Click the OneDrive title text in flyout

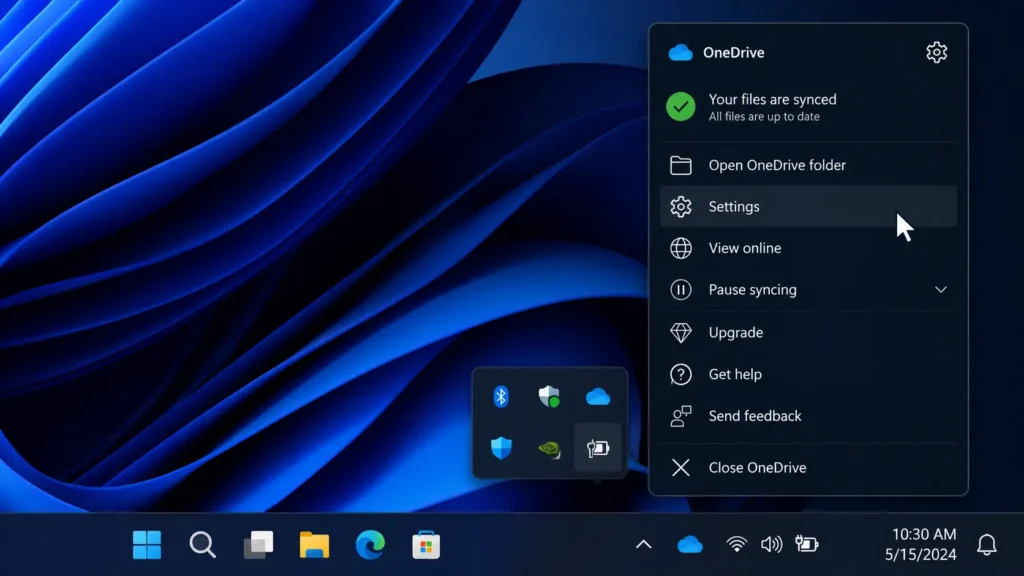coord(733,53)
